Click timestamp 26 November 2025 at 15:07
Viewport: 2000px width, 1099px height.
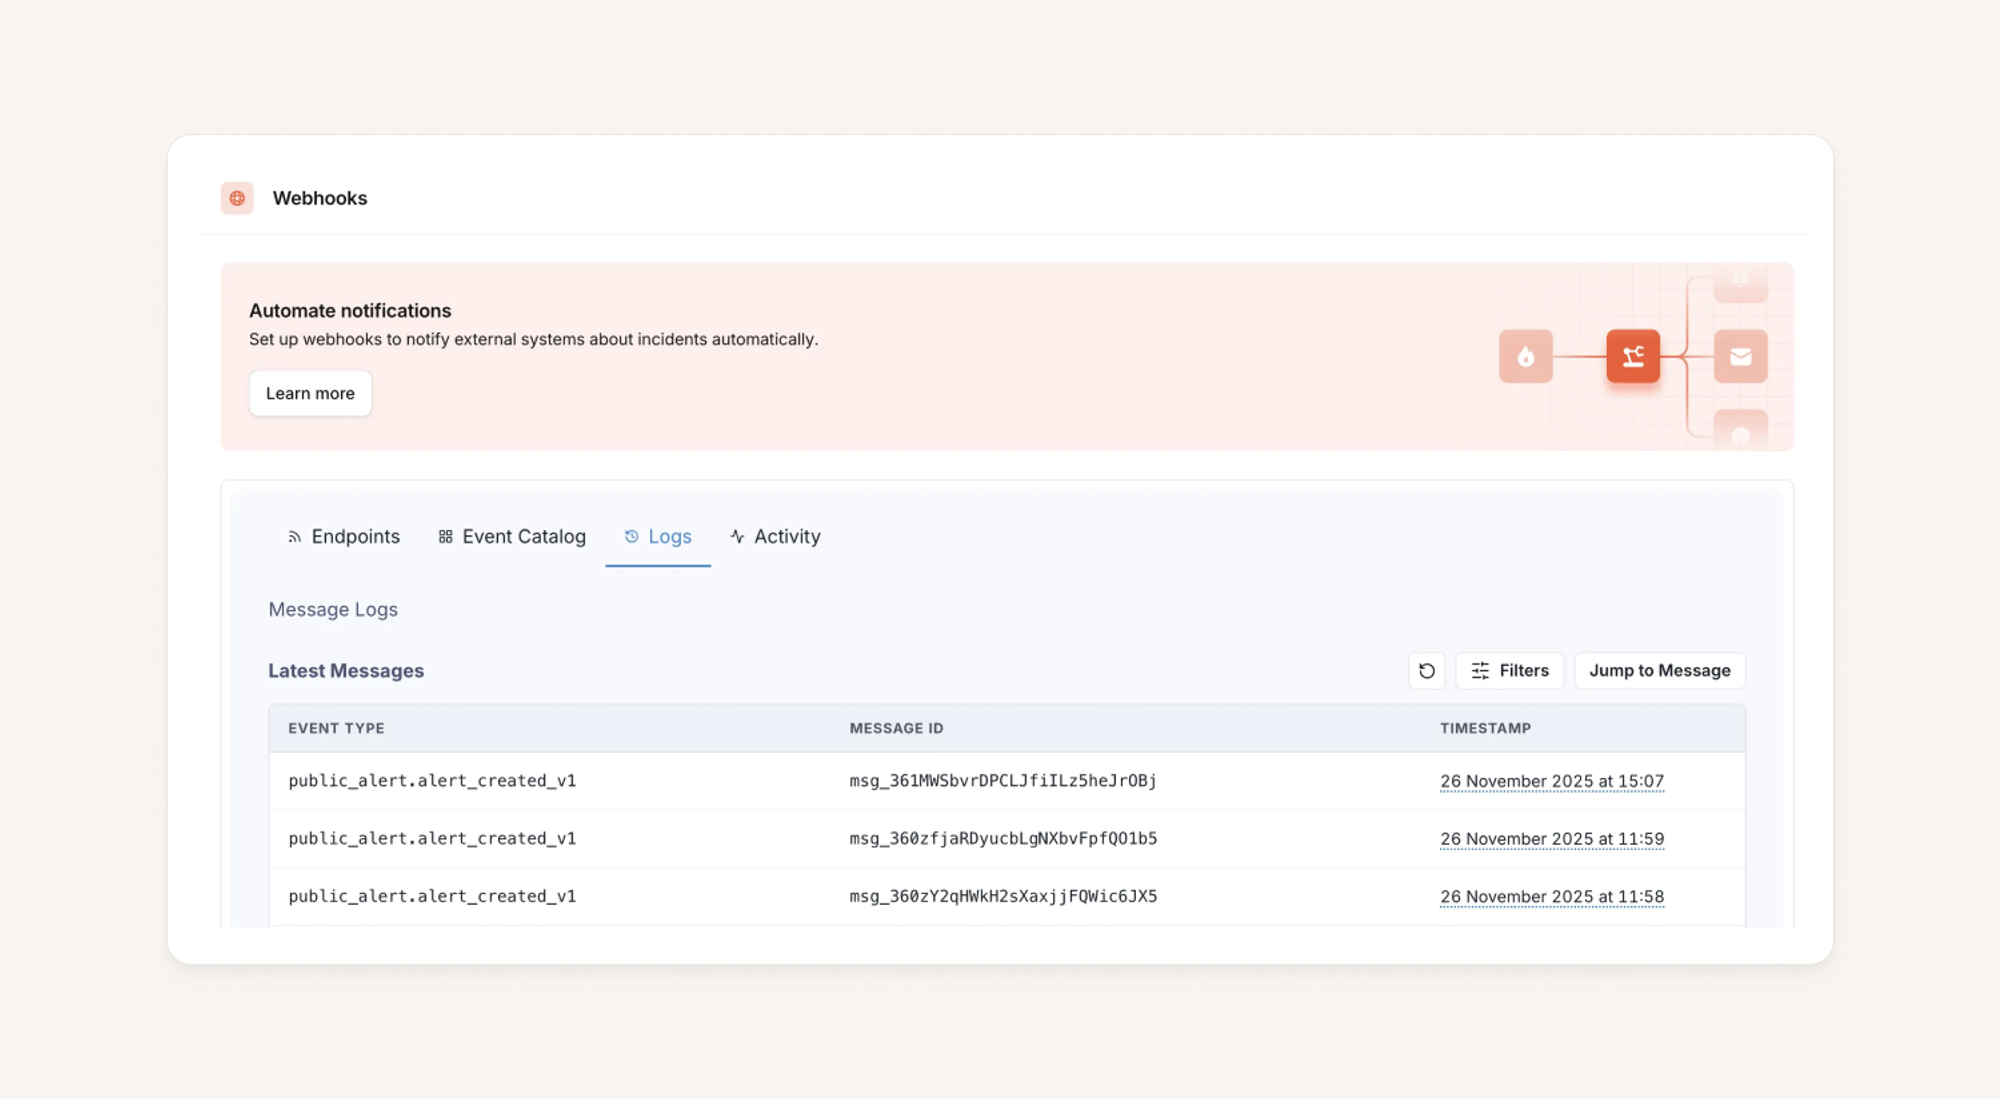click(1551, 781)
